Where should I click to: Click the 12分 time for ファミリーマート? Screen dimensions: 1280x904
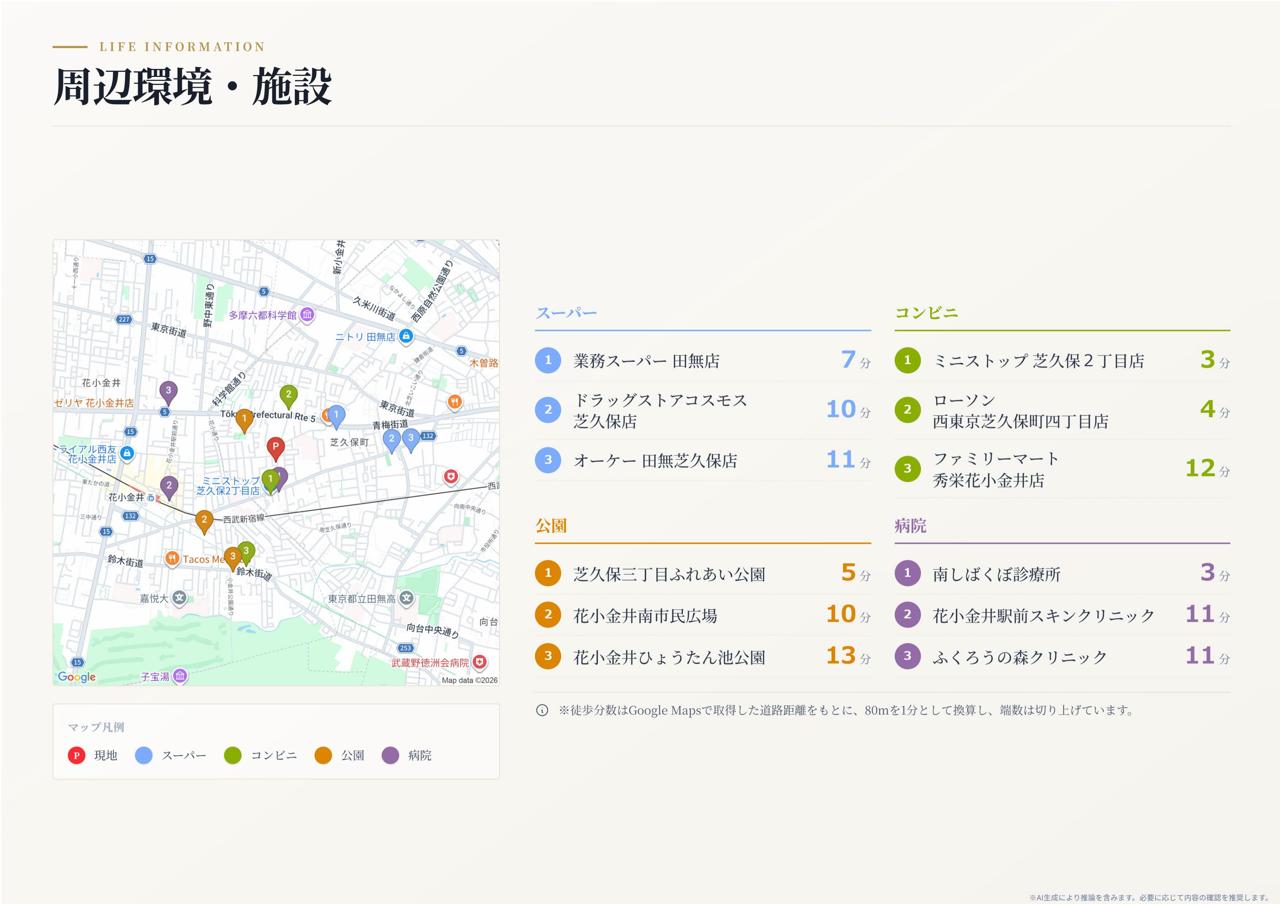tap(1208, 468)
